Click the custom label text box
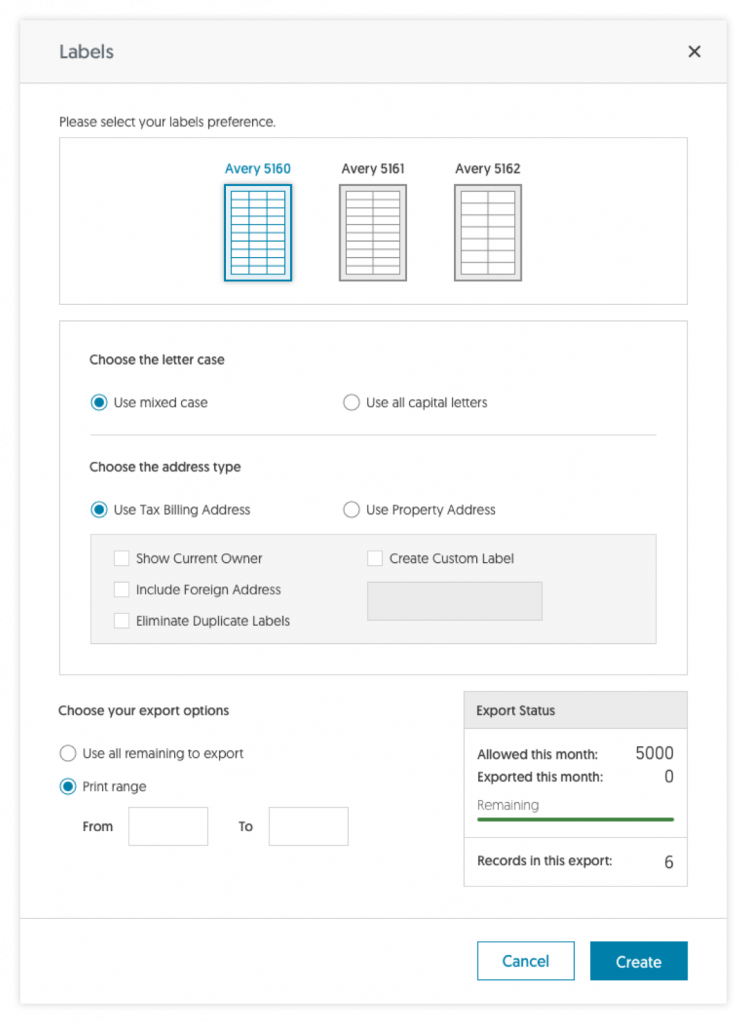This screenshot has height=1024, width=747. click(454, 601)
